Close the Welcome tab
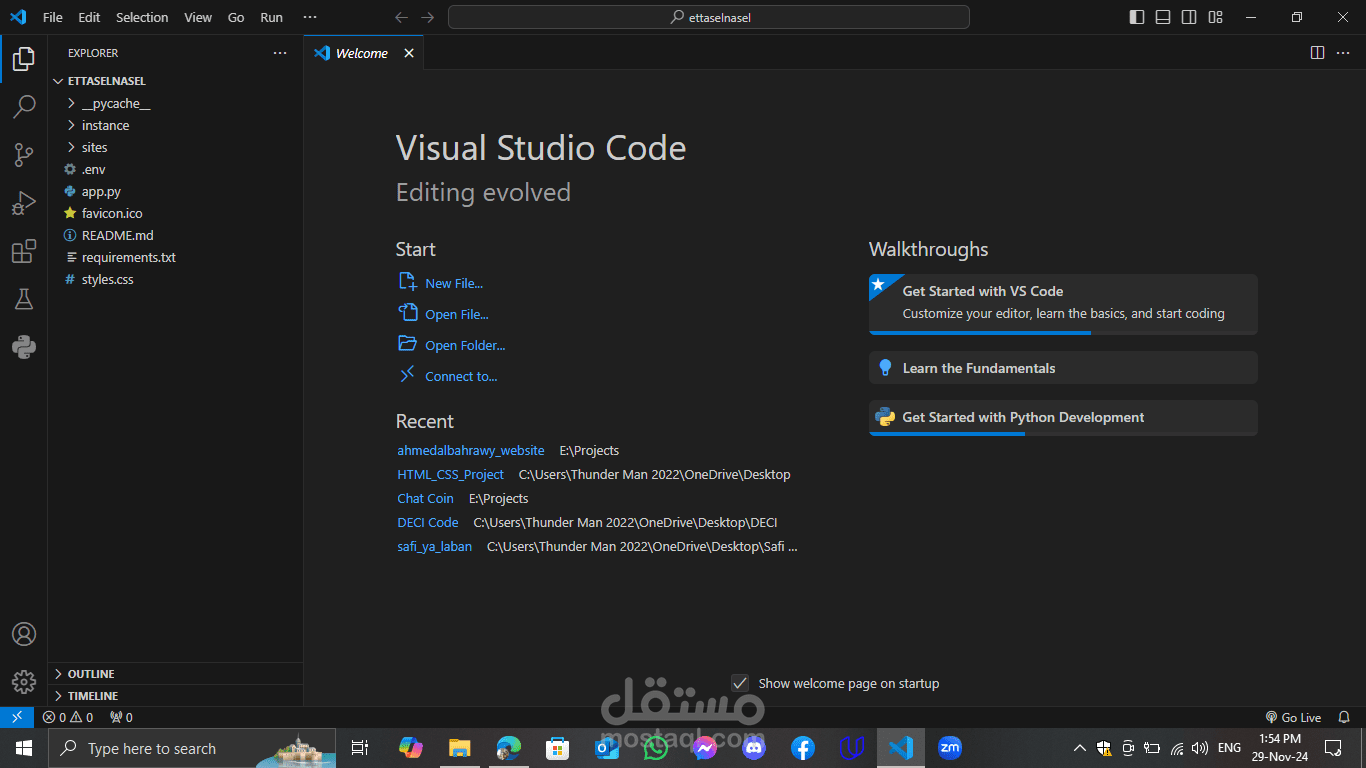This screenshot has height=768, width=1366. (409, 53)
